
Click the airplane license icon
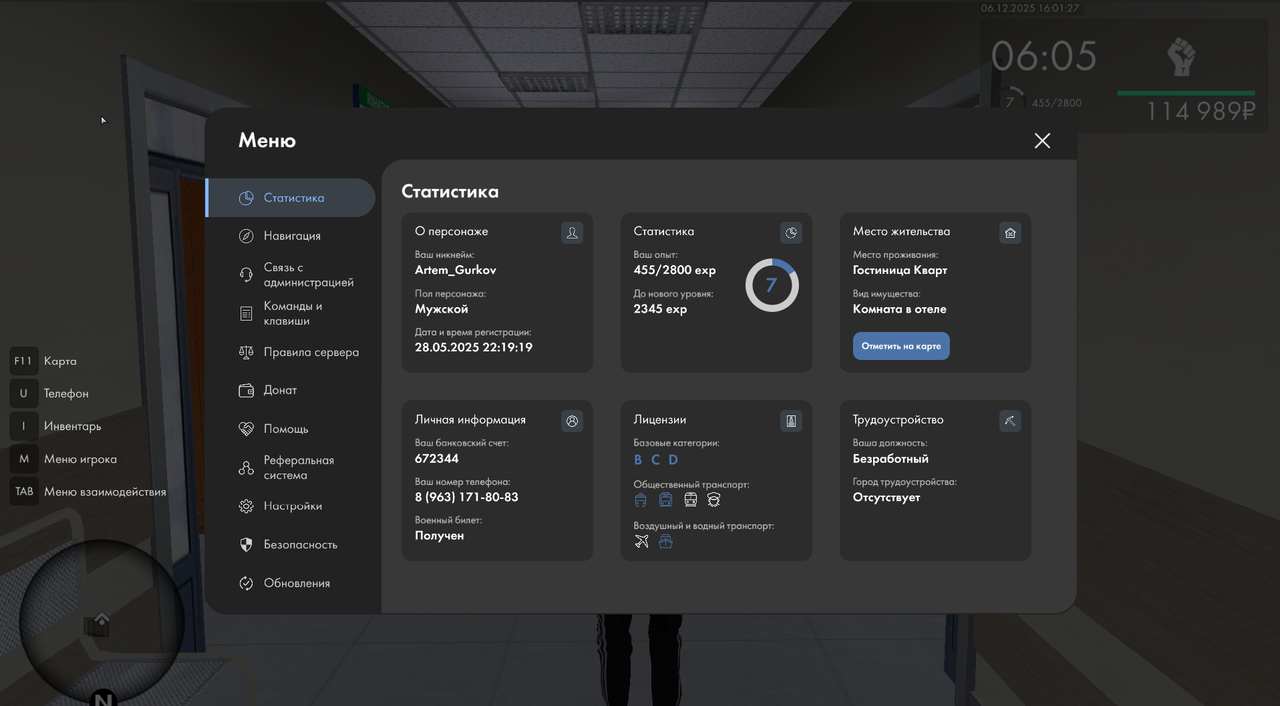point(642,541)
